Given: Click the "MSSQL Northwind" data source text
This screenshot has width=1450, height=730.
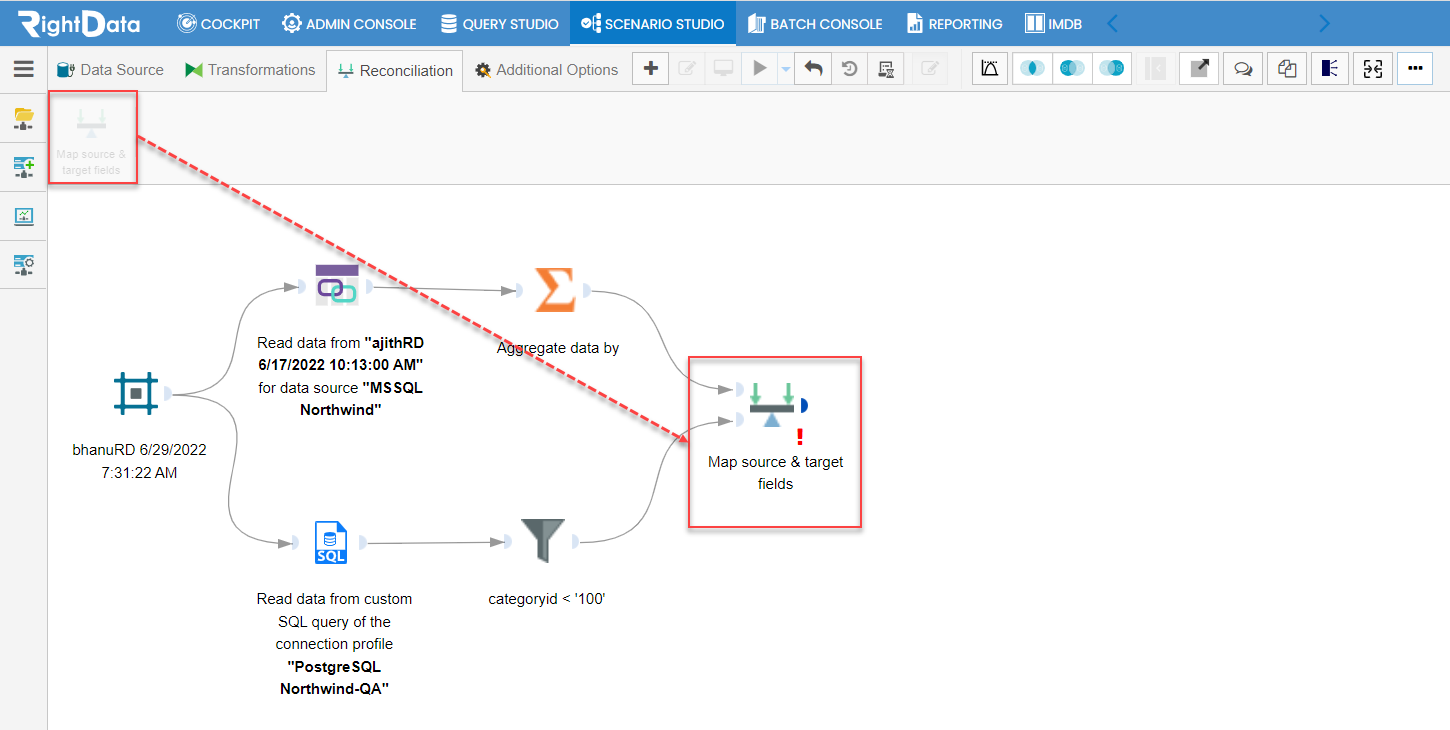Looking at the screenshot, I should [362, 398].
